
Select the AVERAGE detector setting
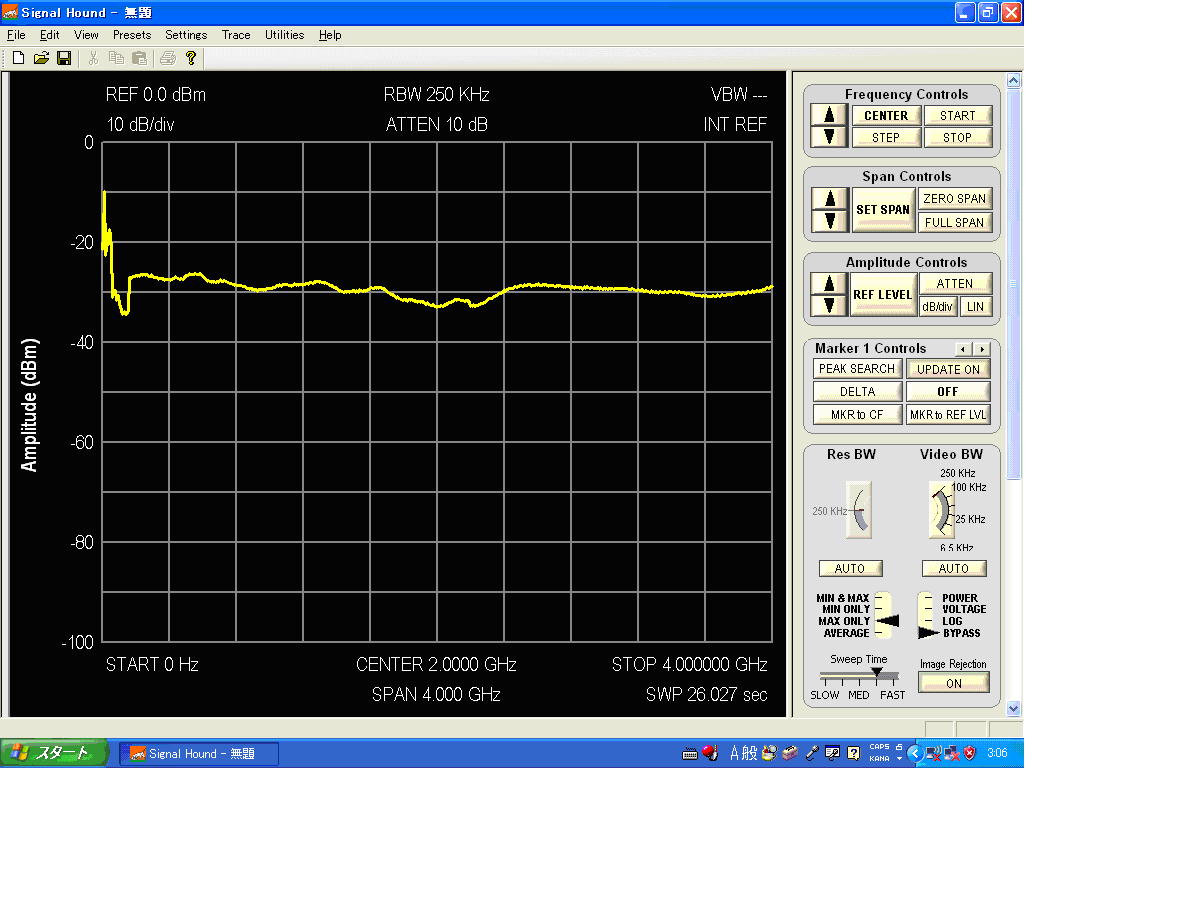click(846, 633)
